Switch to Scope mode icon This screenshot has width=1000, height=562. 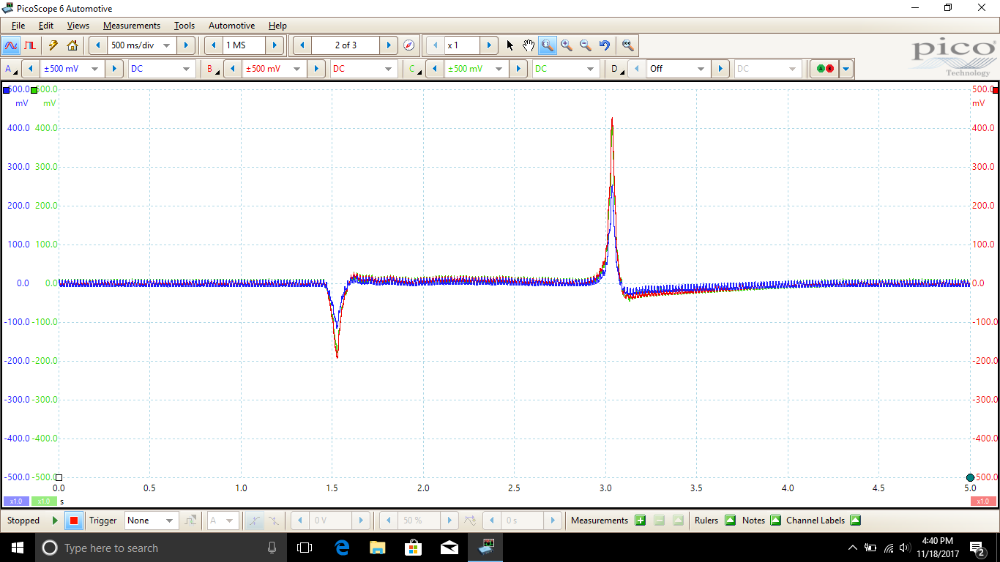[x=11, y=45]
